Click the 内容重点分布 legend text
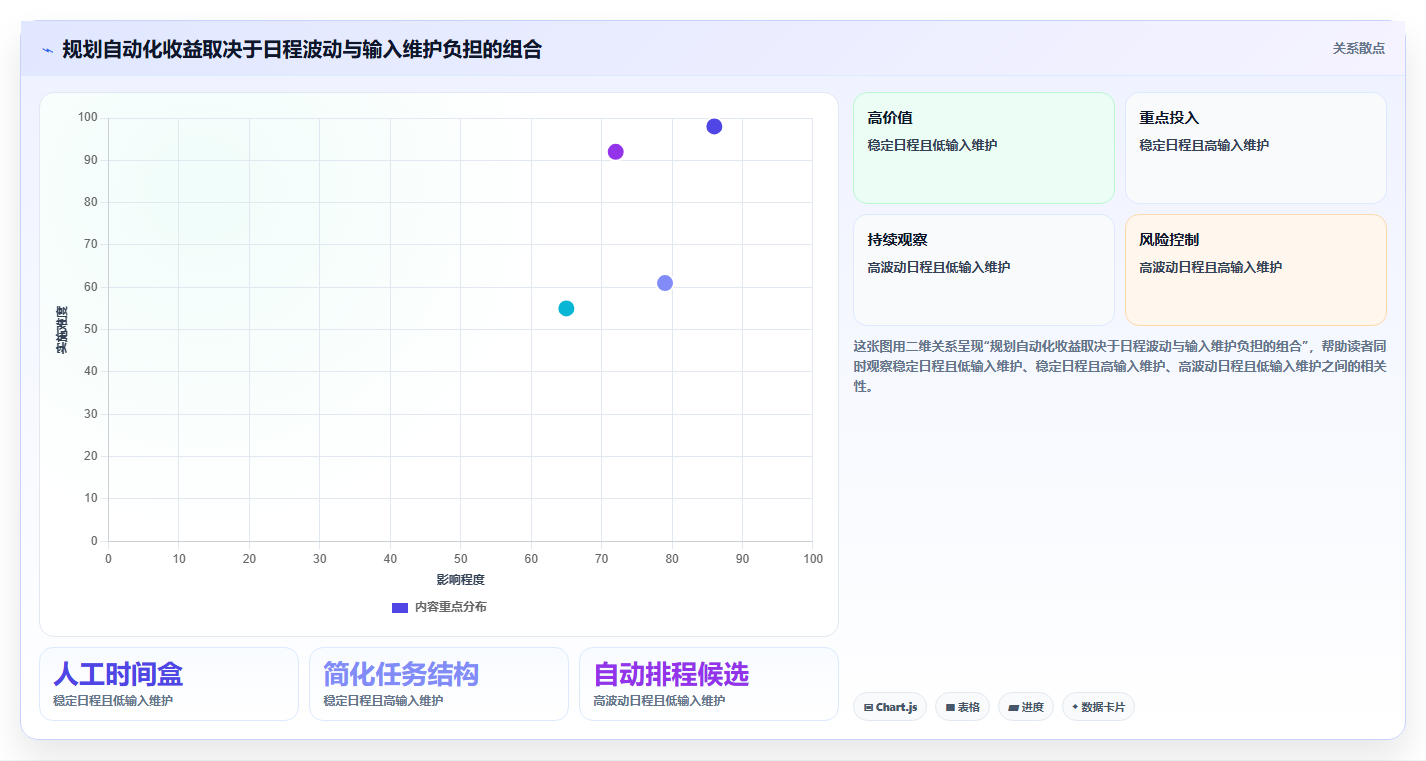Screen dimensions: 1426x761 tap(451, 607)
